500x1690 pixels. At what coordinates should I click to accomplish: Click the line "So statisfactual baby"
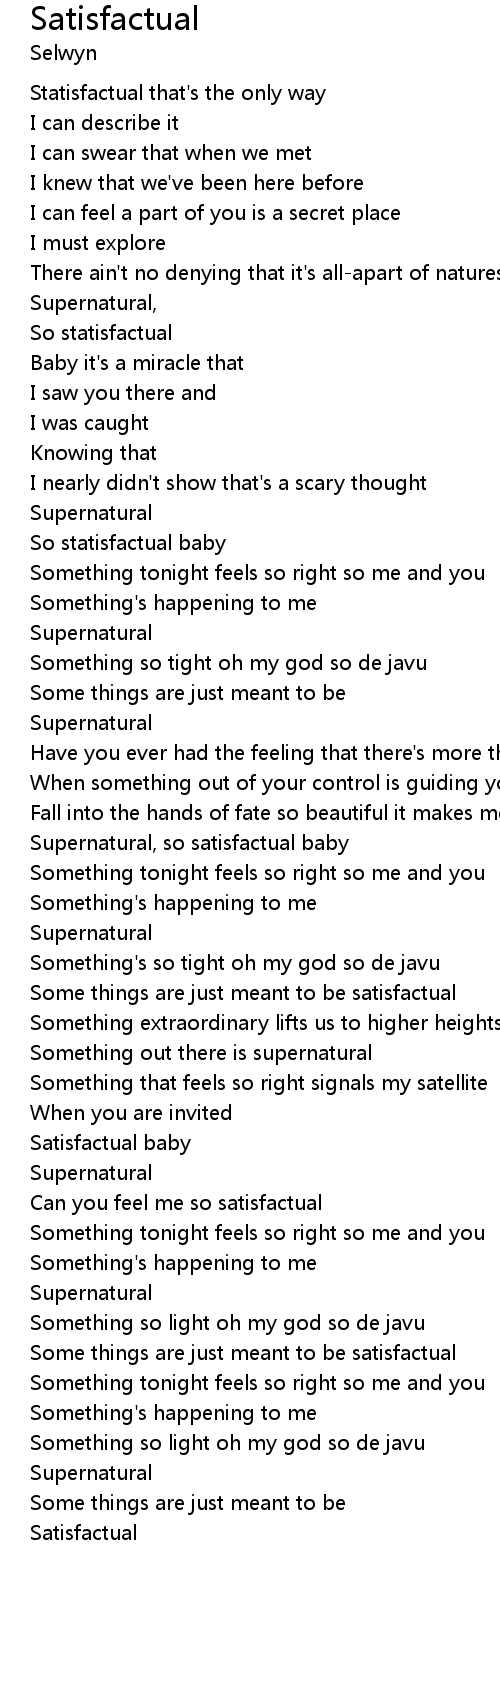coord(128,543)
